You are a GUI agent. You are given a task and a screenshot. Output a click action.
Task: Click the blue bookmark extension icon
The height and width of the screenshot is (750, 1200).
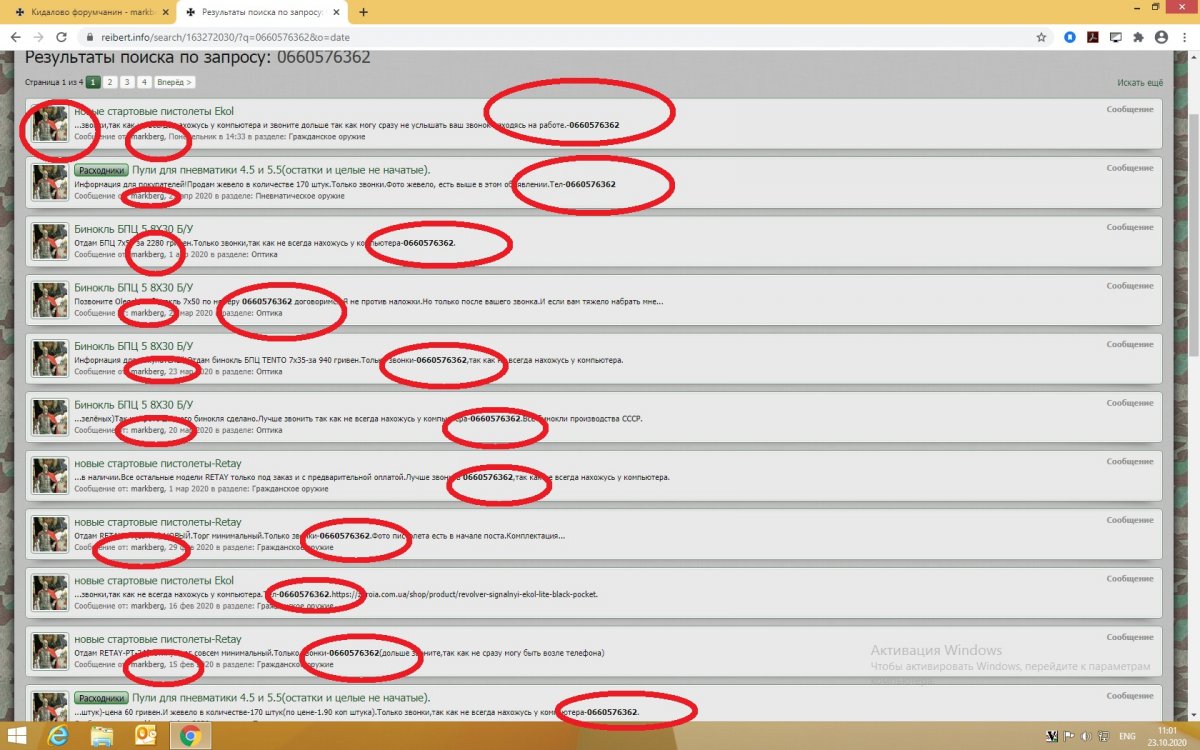point(1069,37)
